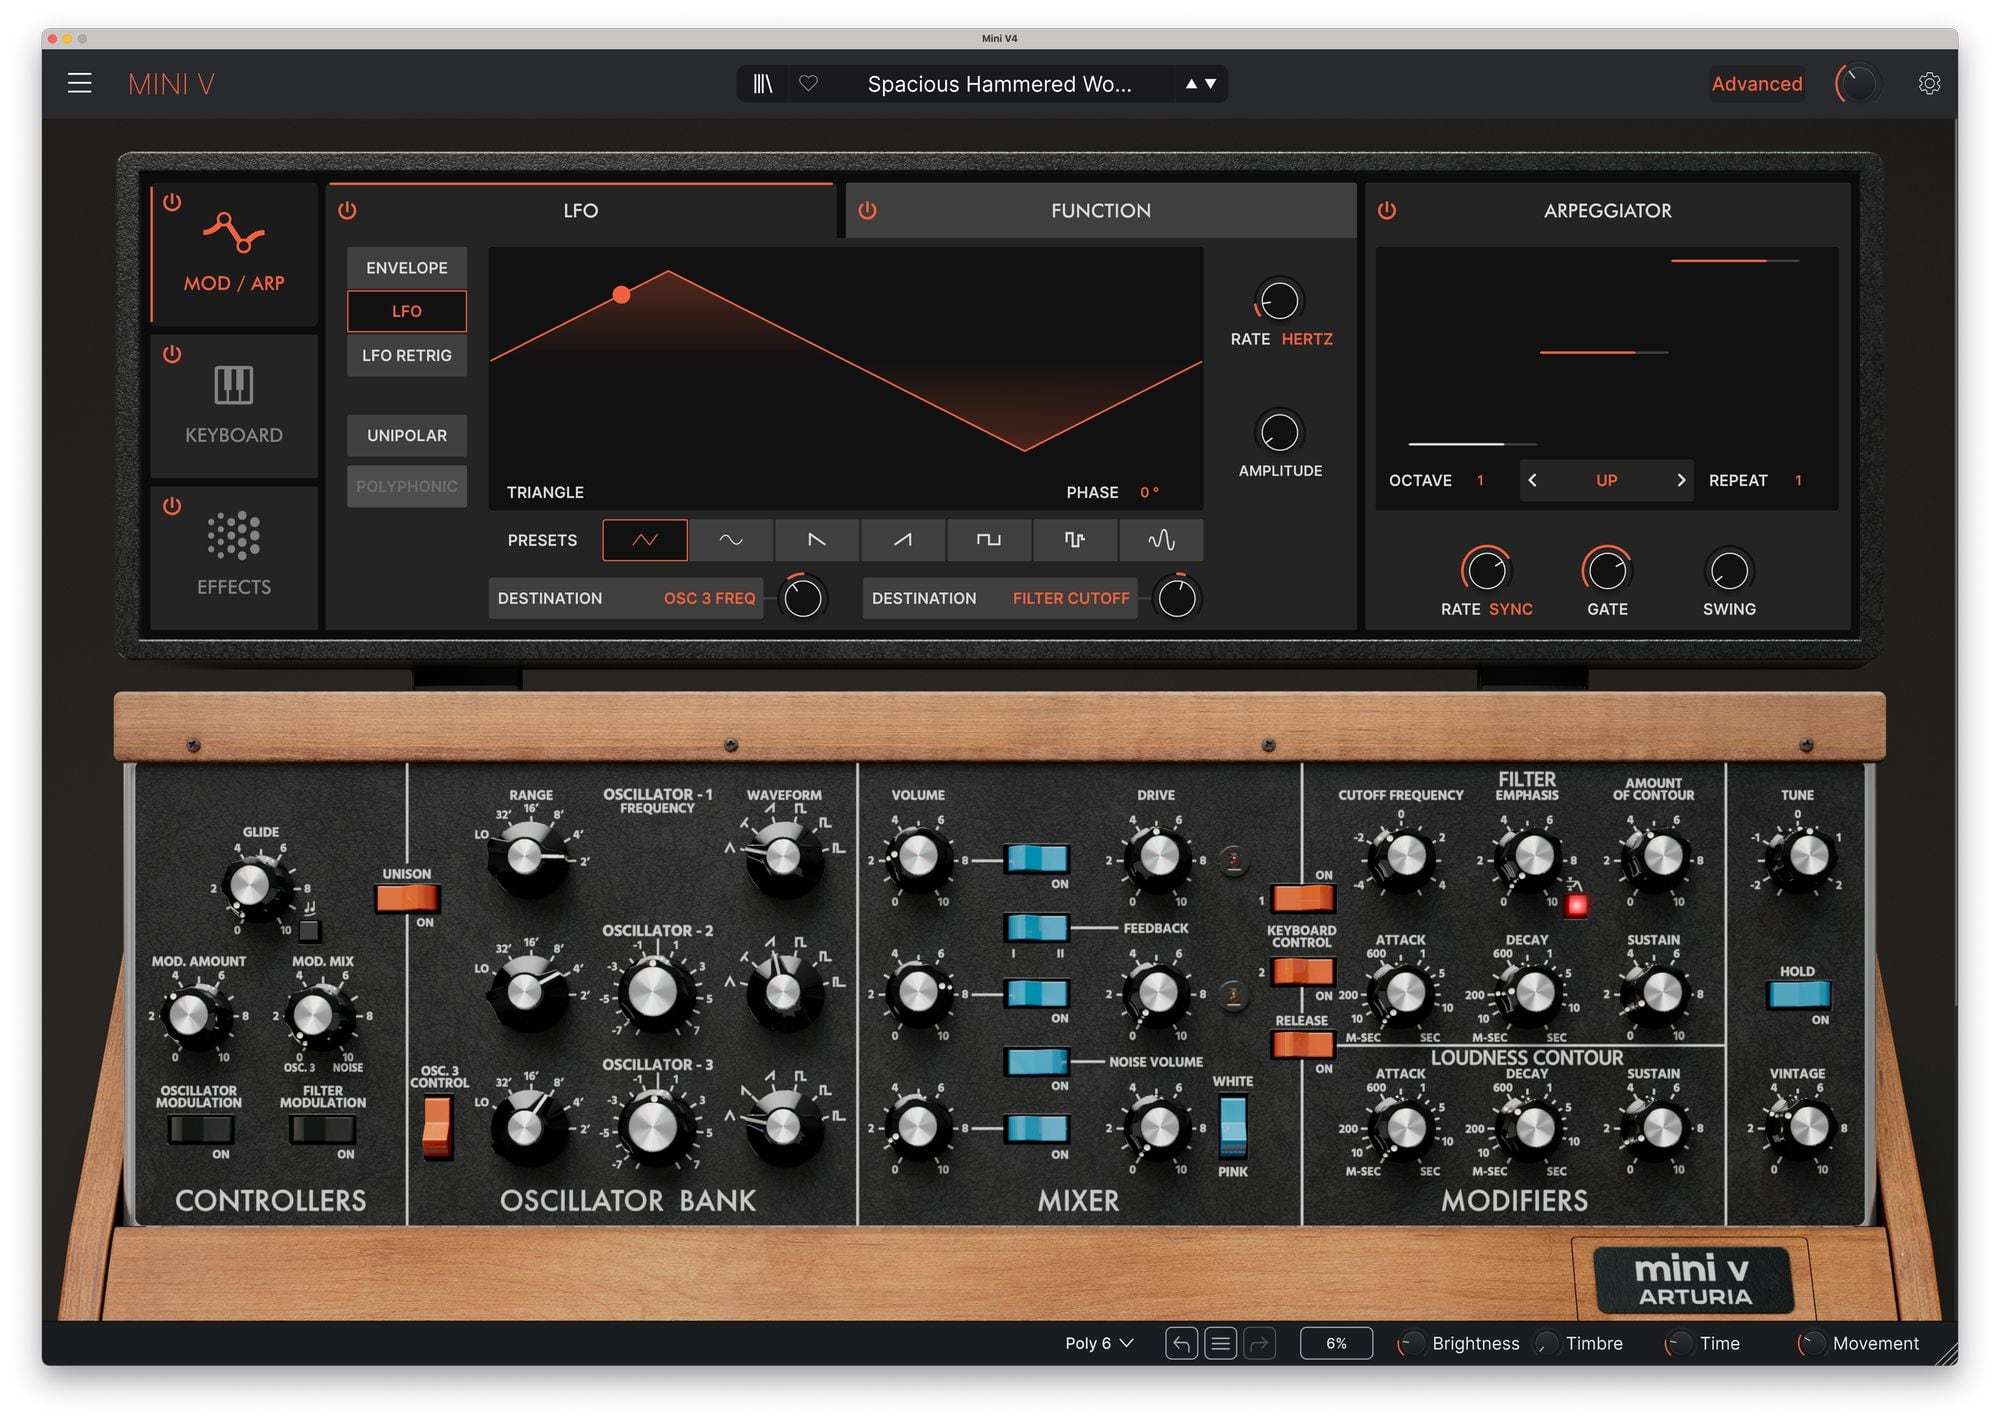Switch to the FUNCTION tab
Viewport: 2000px width, 1421px height.
pyautogui.click(x=1100, y=211)
